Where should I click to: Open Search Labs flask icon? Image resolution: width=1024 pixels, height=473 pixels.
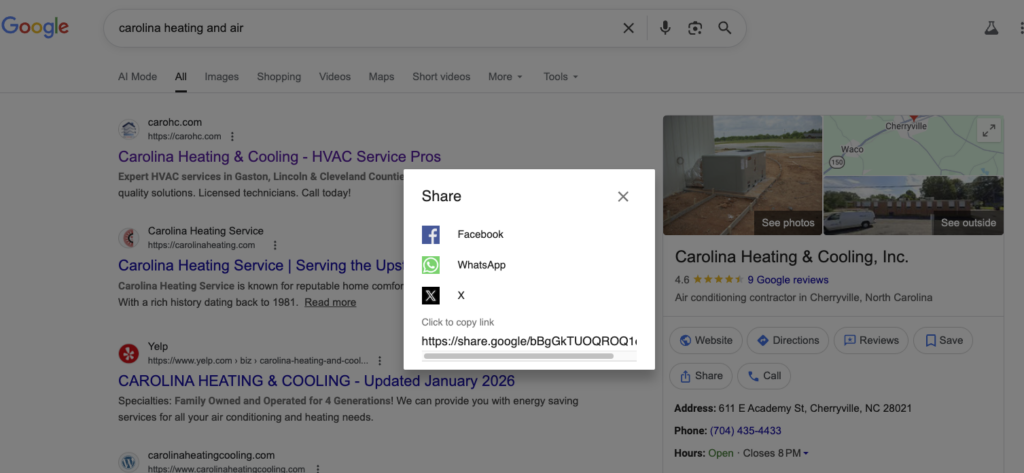(x=991, y=28)
